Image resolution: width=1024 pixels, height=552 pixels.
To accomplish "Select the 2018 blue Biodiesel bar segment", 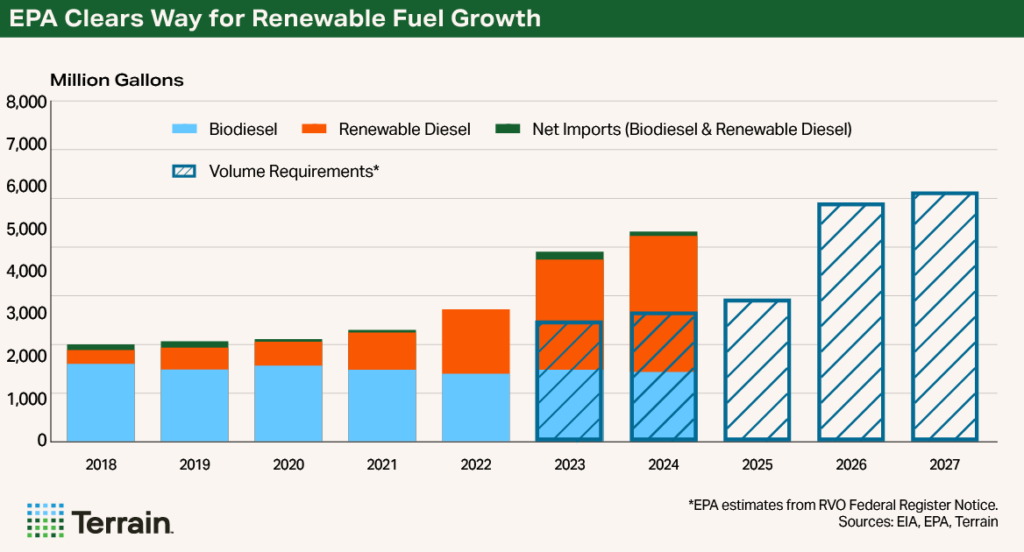I will 101,402.
